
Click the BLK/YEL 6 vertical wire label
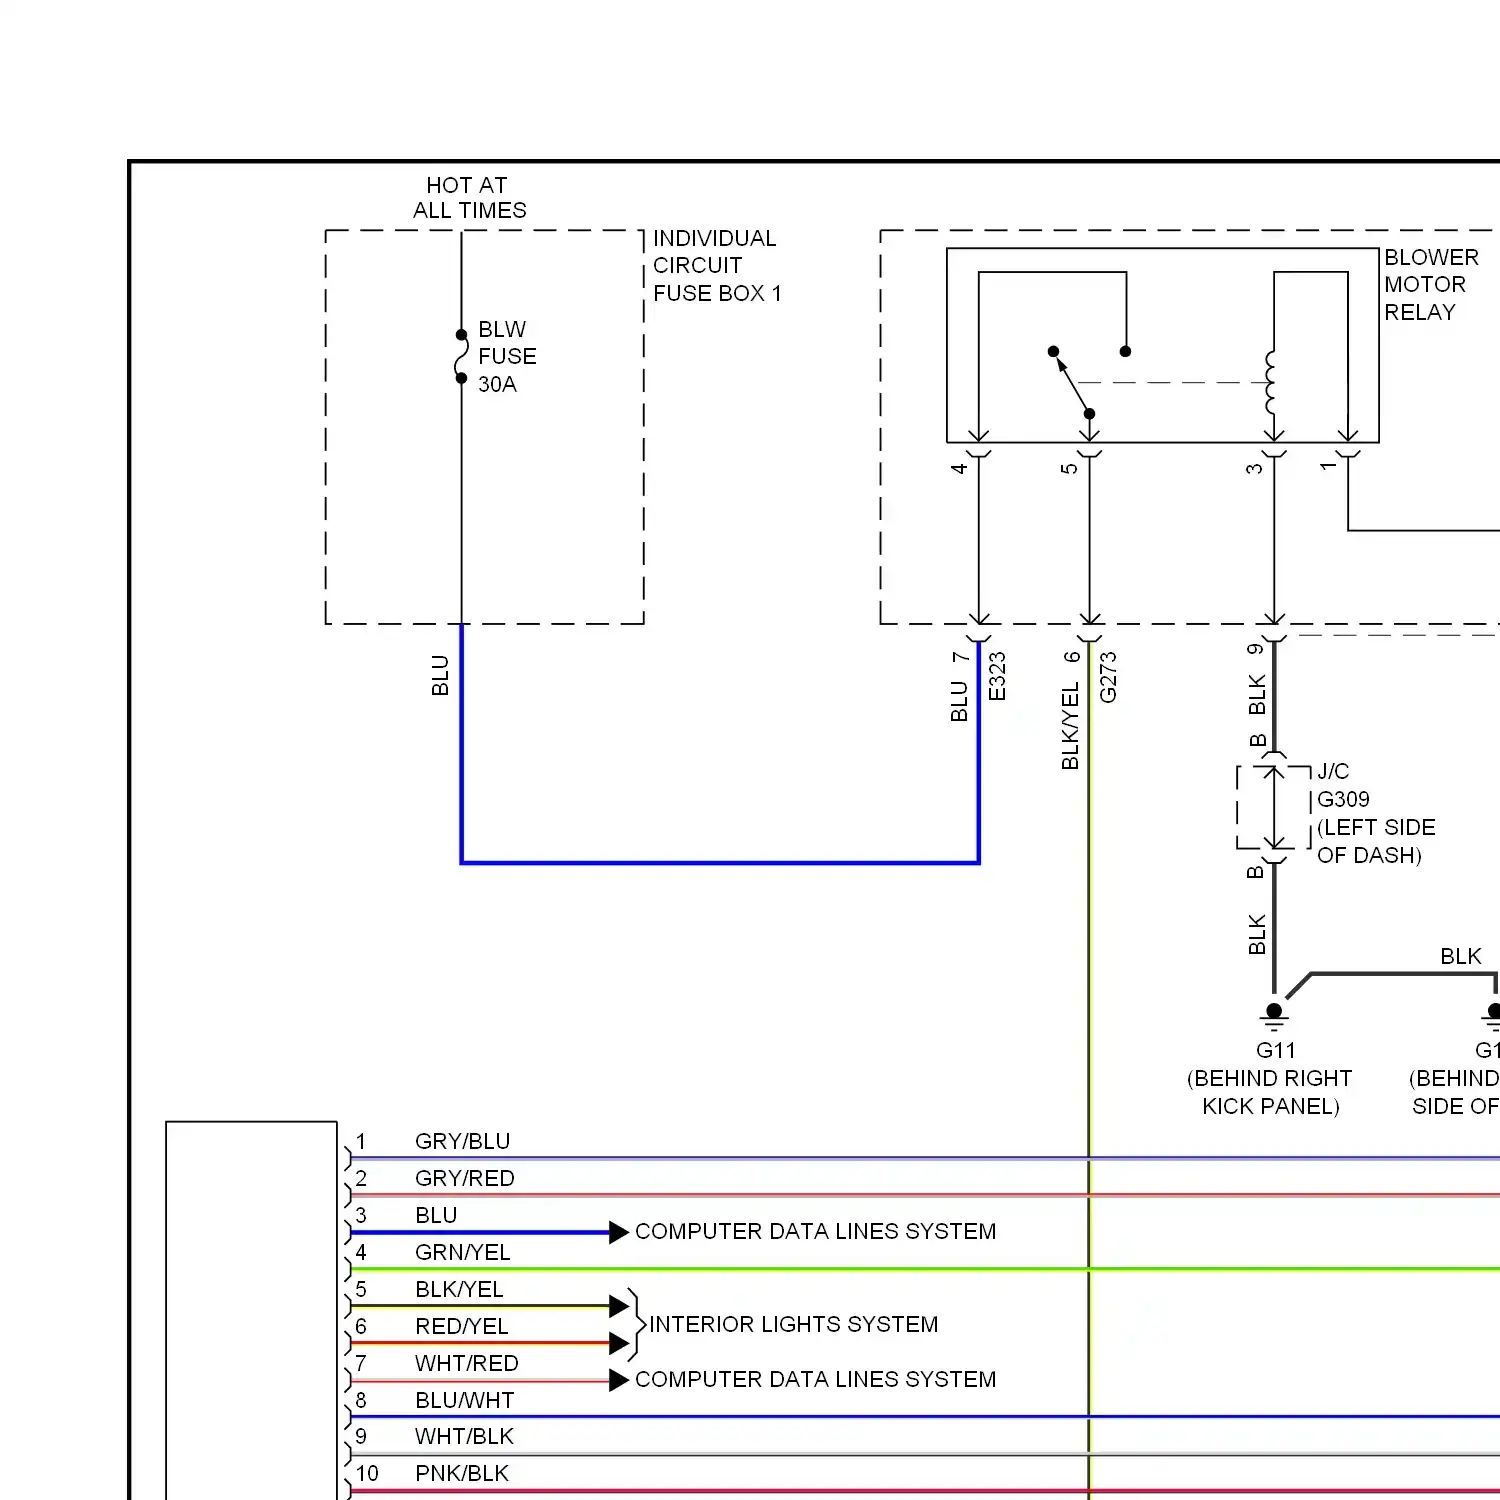point(1071,710)
